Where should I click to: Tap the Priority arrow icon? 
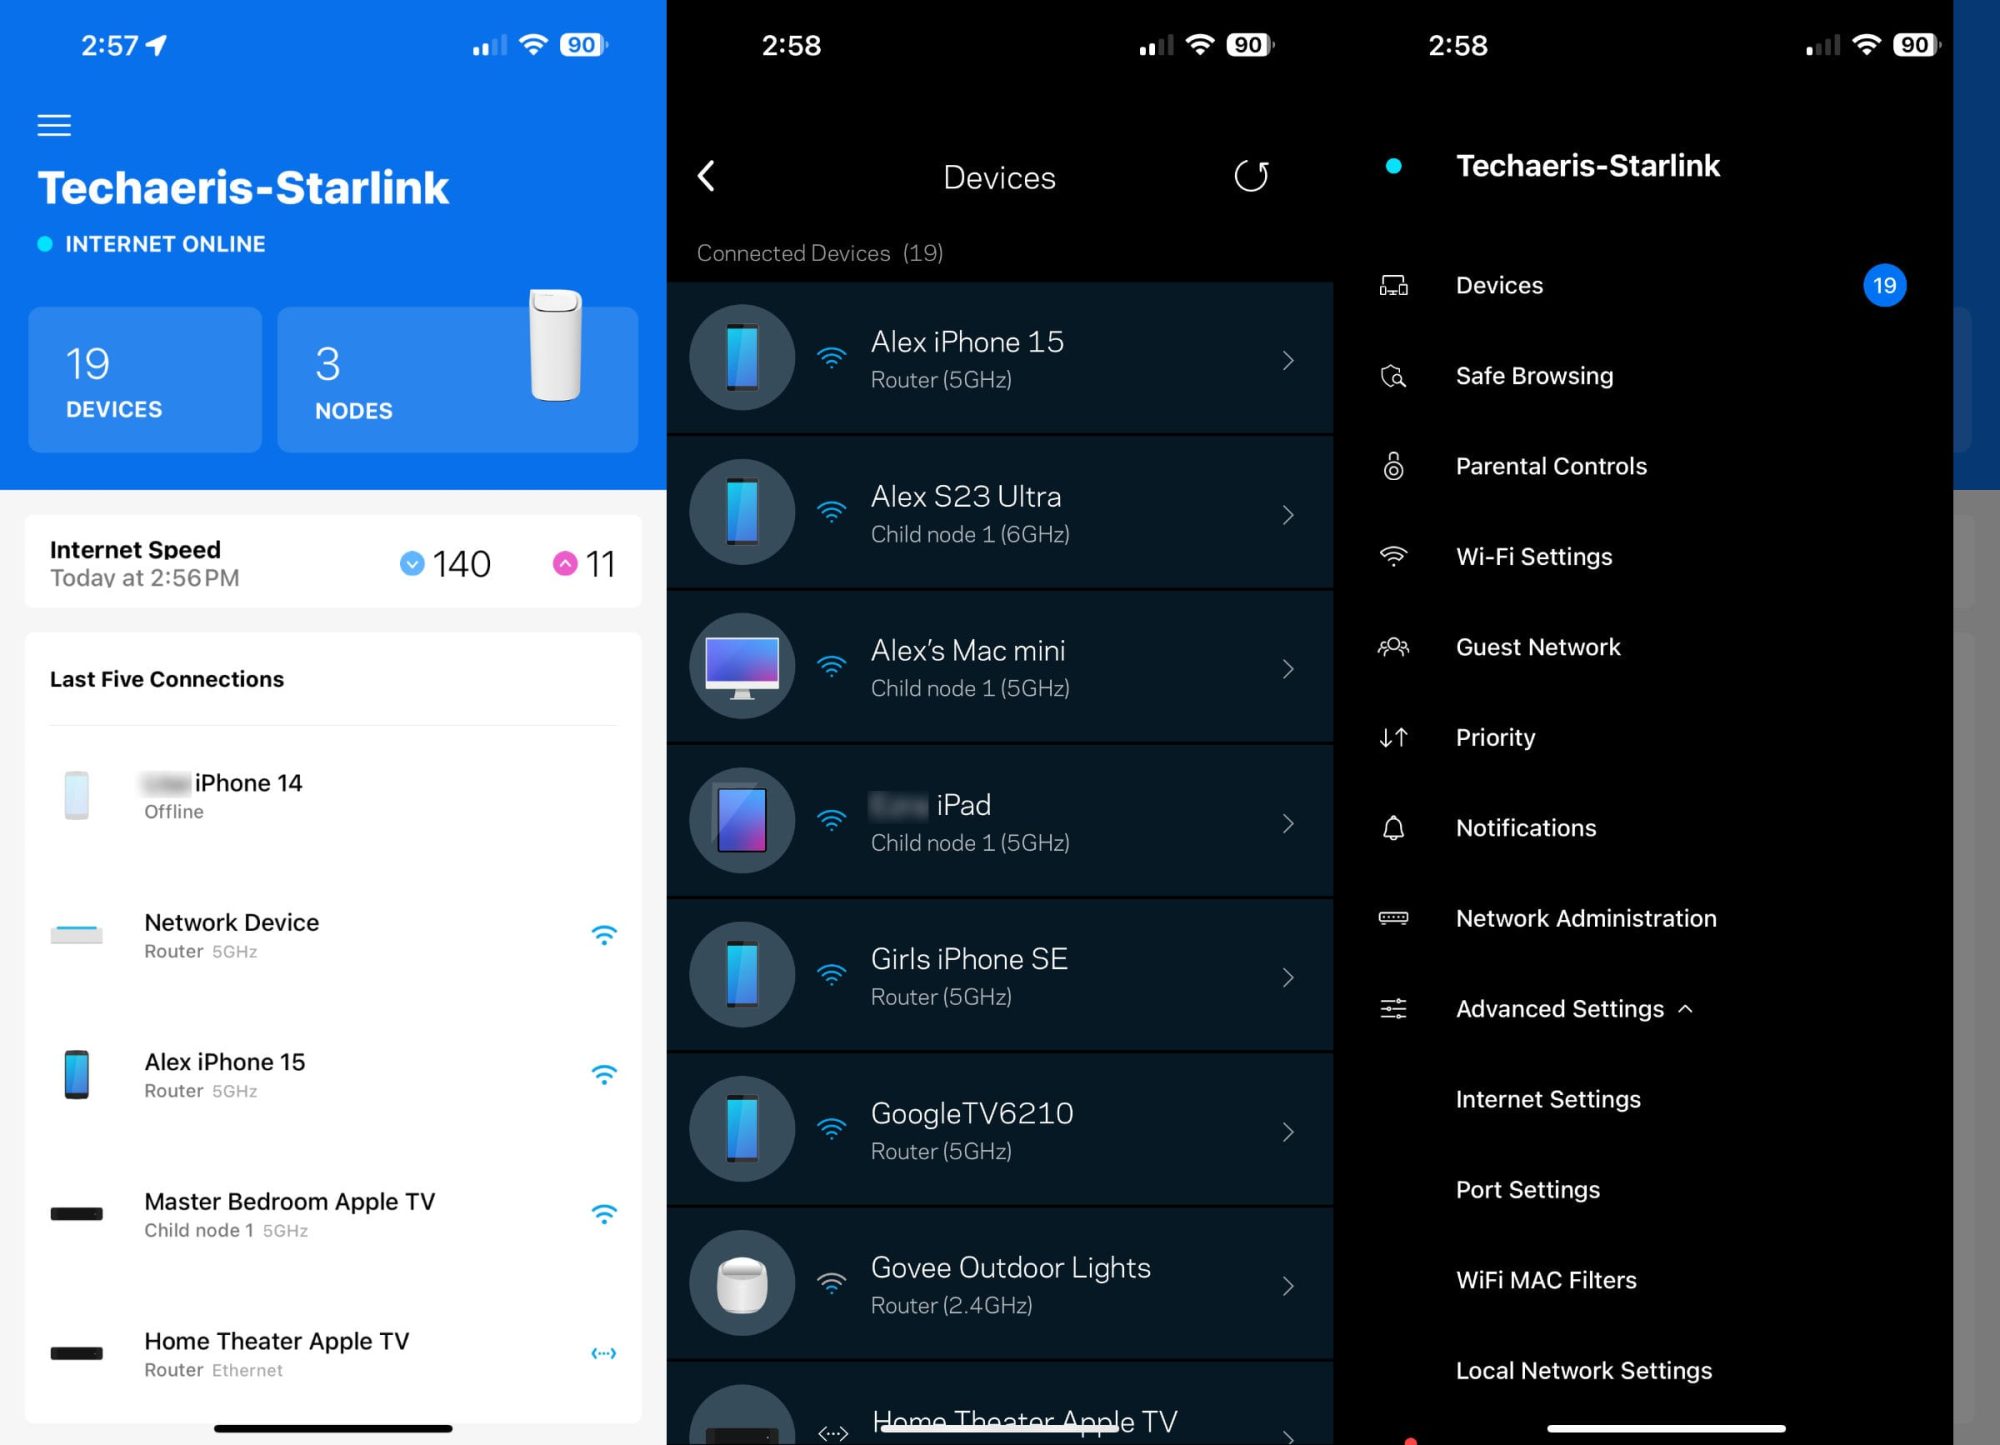point(1393,736)
